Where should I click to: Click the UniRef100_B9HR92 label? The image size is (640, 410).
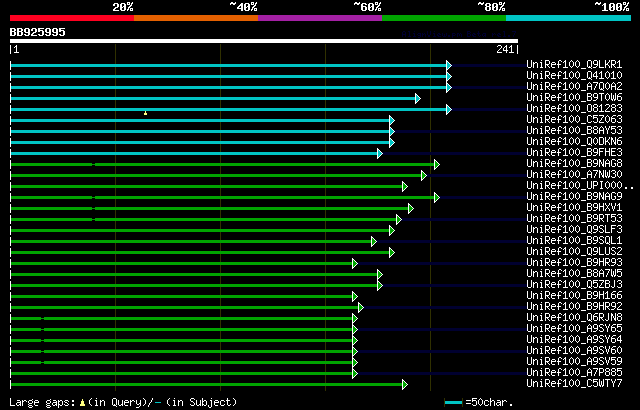(574, 307)
